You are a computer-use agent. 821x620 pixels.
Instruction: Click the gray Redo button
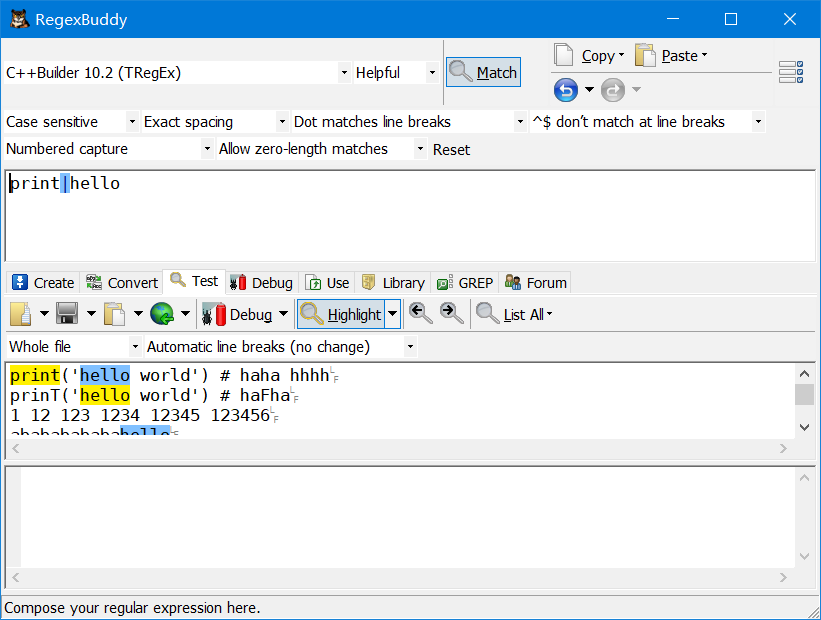point(613,90)
